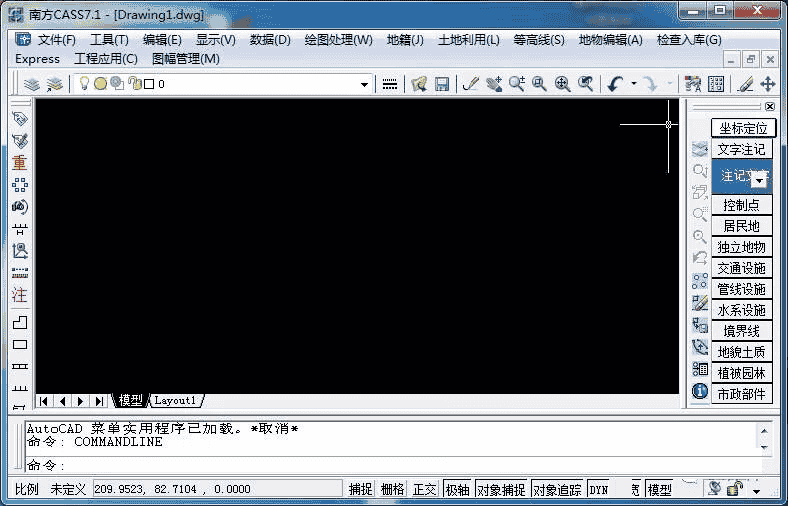Click the rectangle draw icon in left toolbar

pos(19,345)
